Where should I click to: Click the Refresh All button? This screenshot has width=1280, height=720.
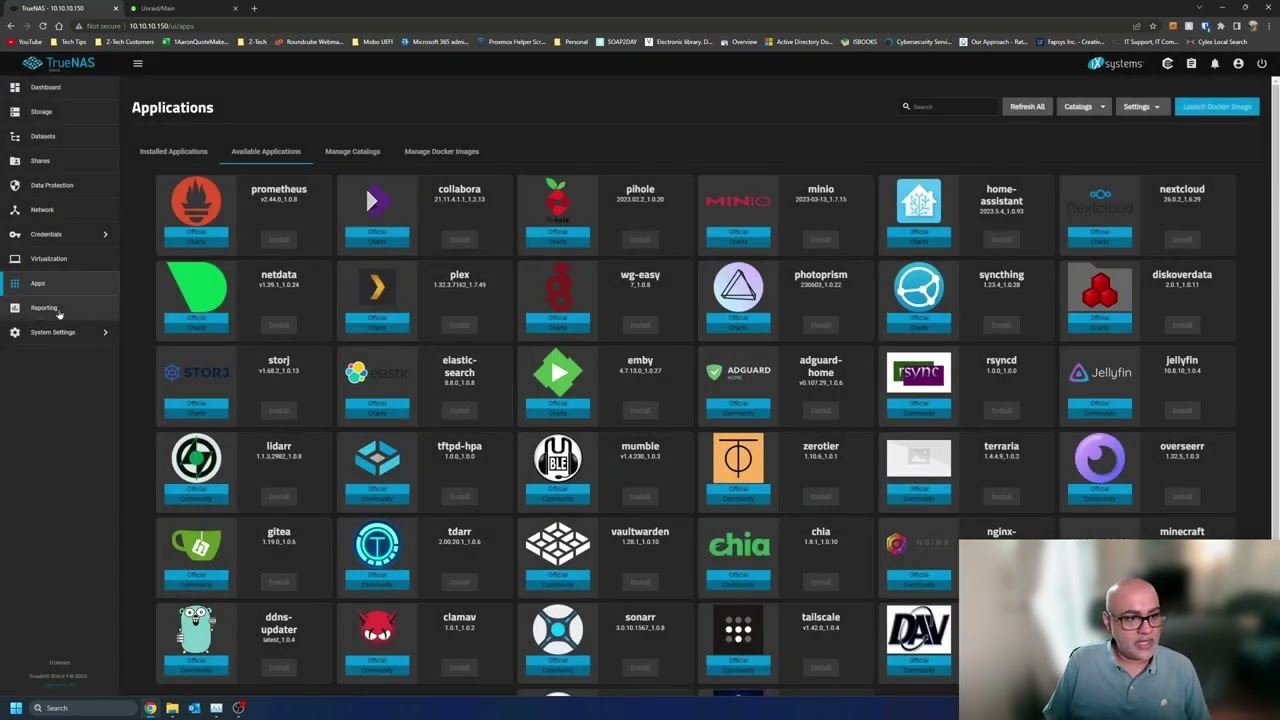coord(1027,107)
